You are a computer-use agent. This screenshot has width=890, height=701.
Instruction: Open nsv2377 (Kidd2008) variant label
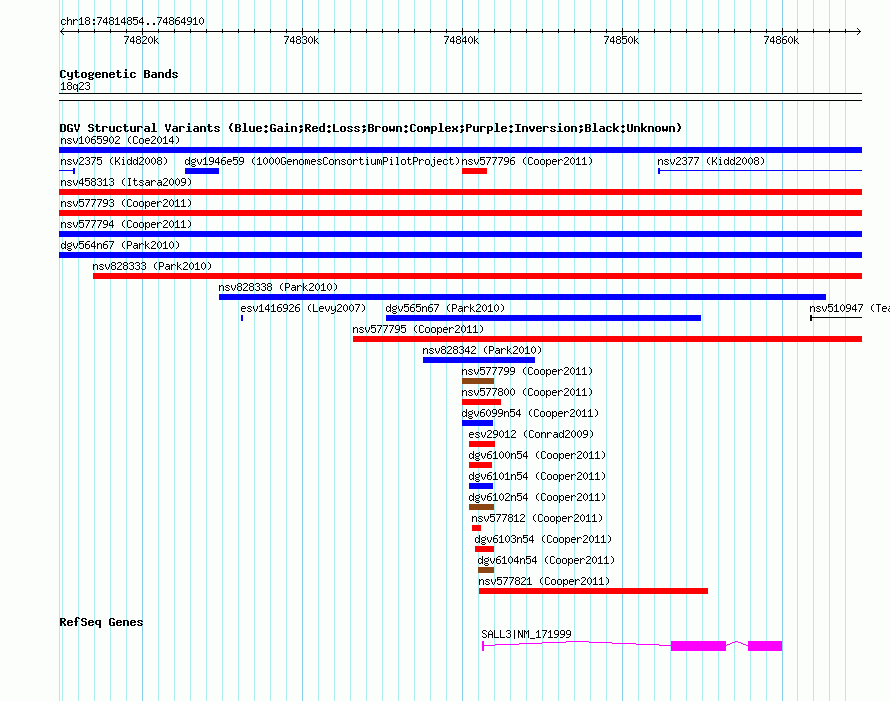(x=711, y=161)
